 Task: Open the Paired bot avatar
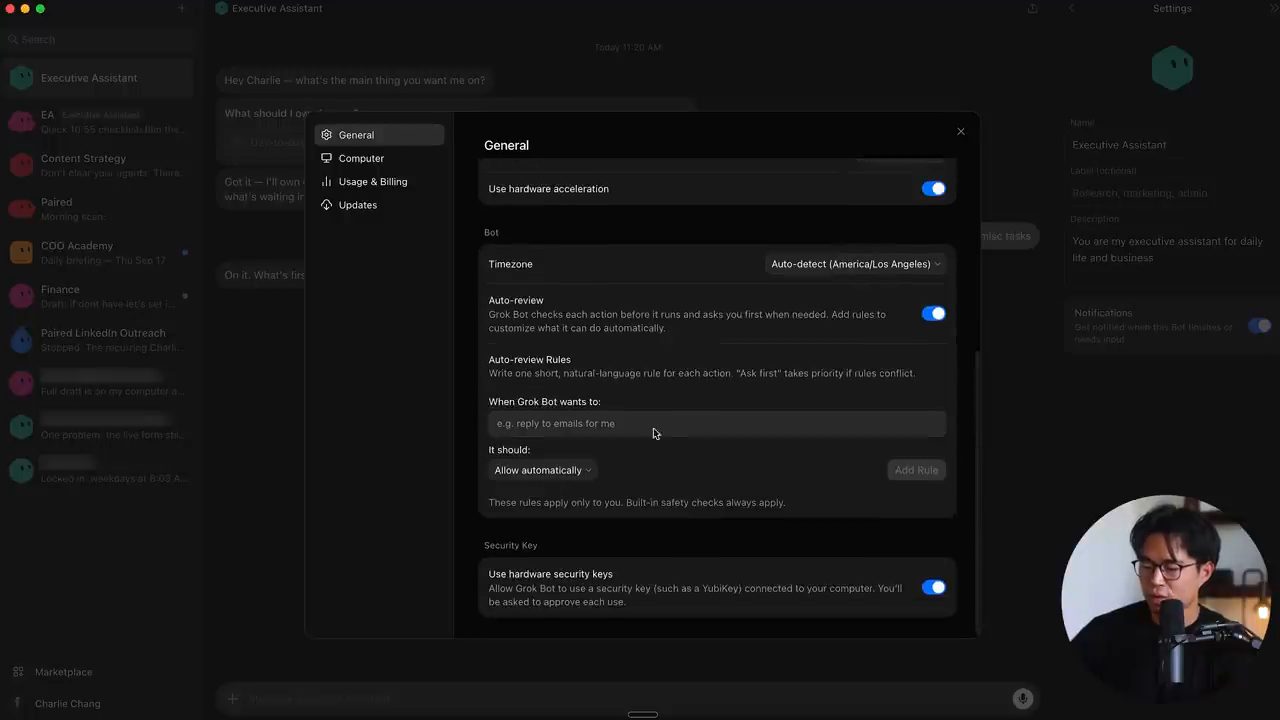click(21, 209)
